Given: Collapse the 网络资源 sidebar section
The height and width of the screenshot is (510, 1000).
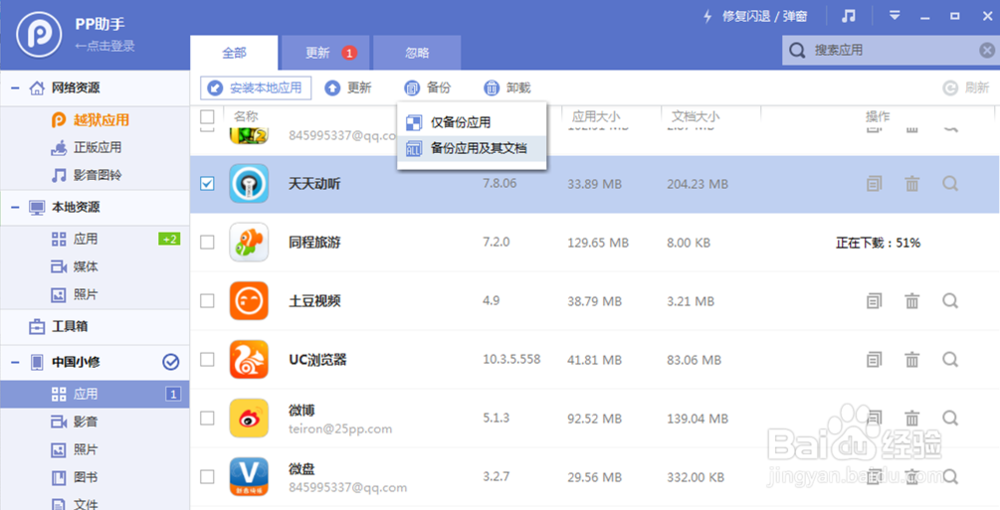Looking at the screenshot, I should (x=15, y=88).
